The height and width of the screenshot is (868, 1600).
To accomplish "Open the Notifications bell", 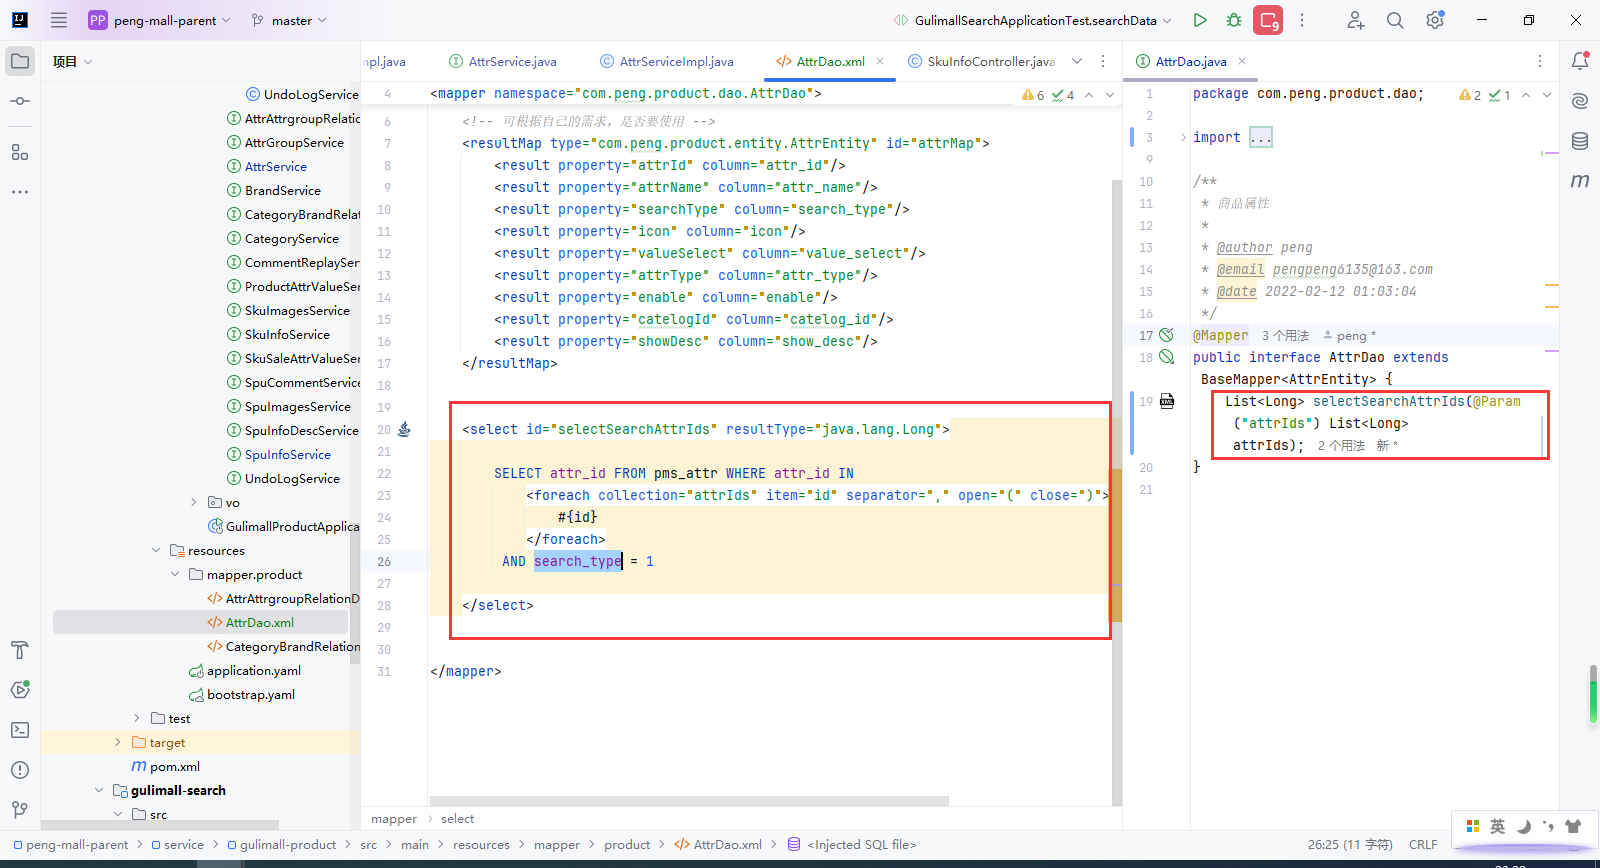I will pyautogui.click(x=1580, y=61).
